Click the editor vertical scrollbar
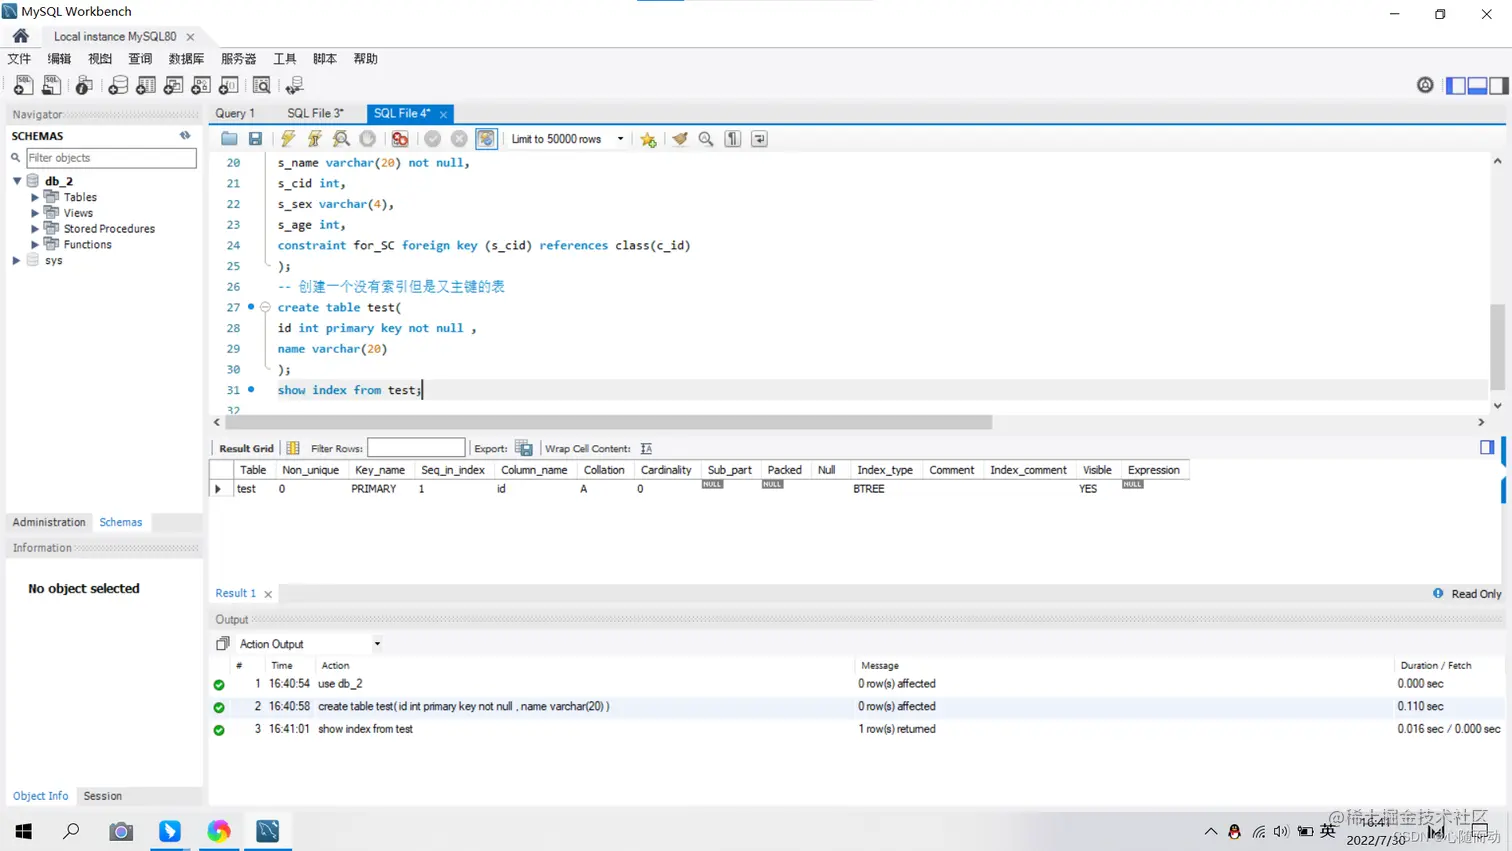The height and width of the screenshot is (851, 1512). click(x=1497, y=346)
